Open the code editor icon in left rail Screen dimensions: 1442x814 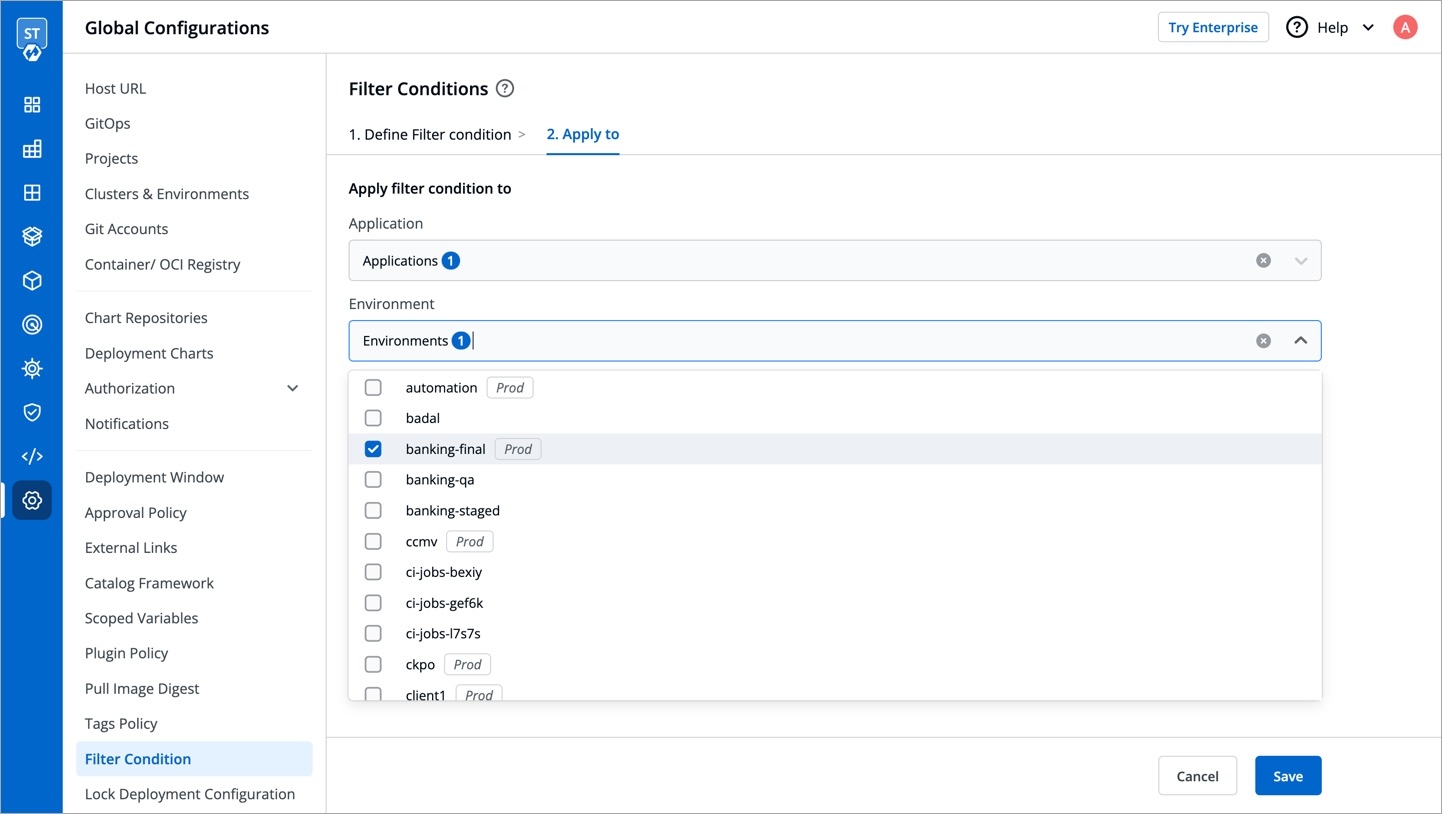[x=32, y=456]
